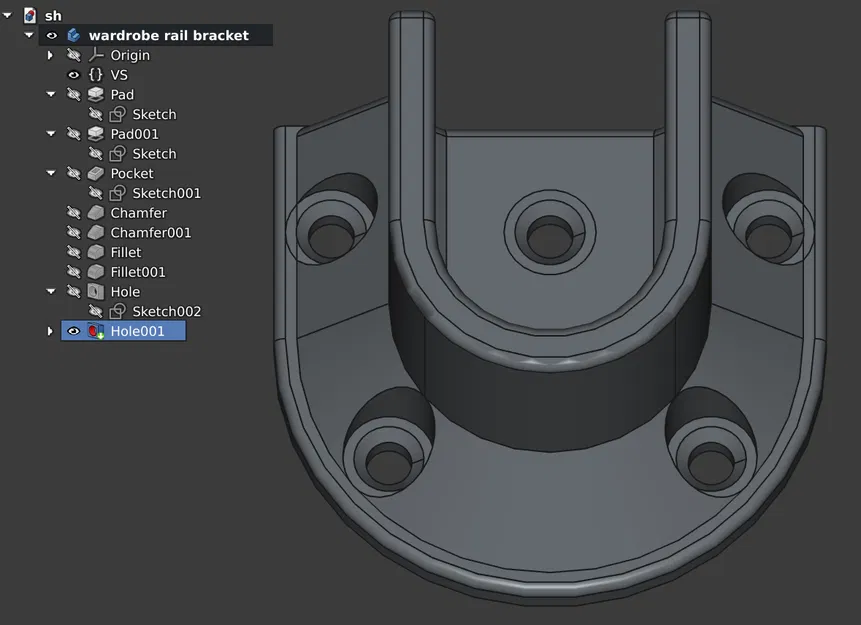Screen dimensions: 861x625
Task: Select the Pad label
Action: [x=122, y=95]
